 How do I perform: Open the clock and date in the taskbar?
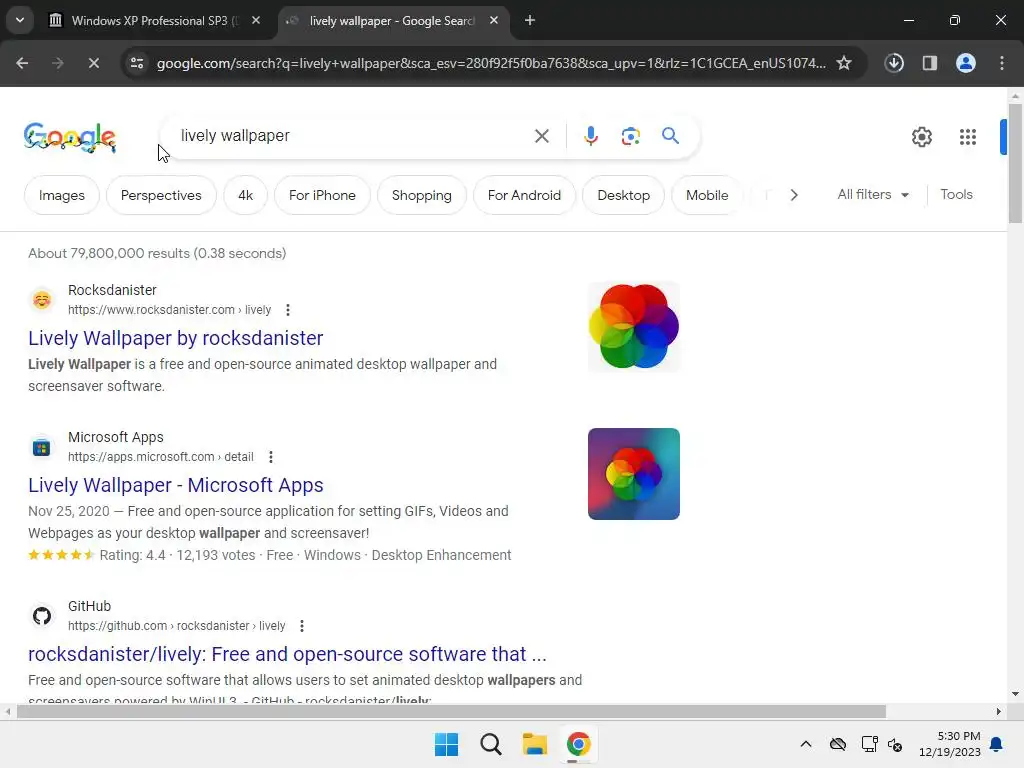[950, 744]
